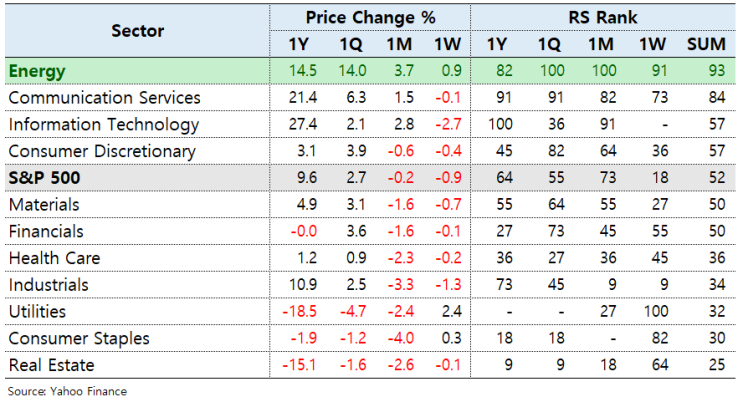The height and width of the screenshot is (402, 743).
Task: Click the Energy sector row label
Action: click(38, 72)
